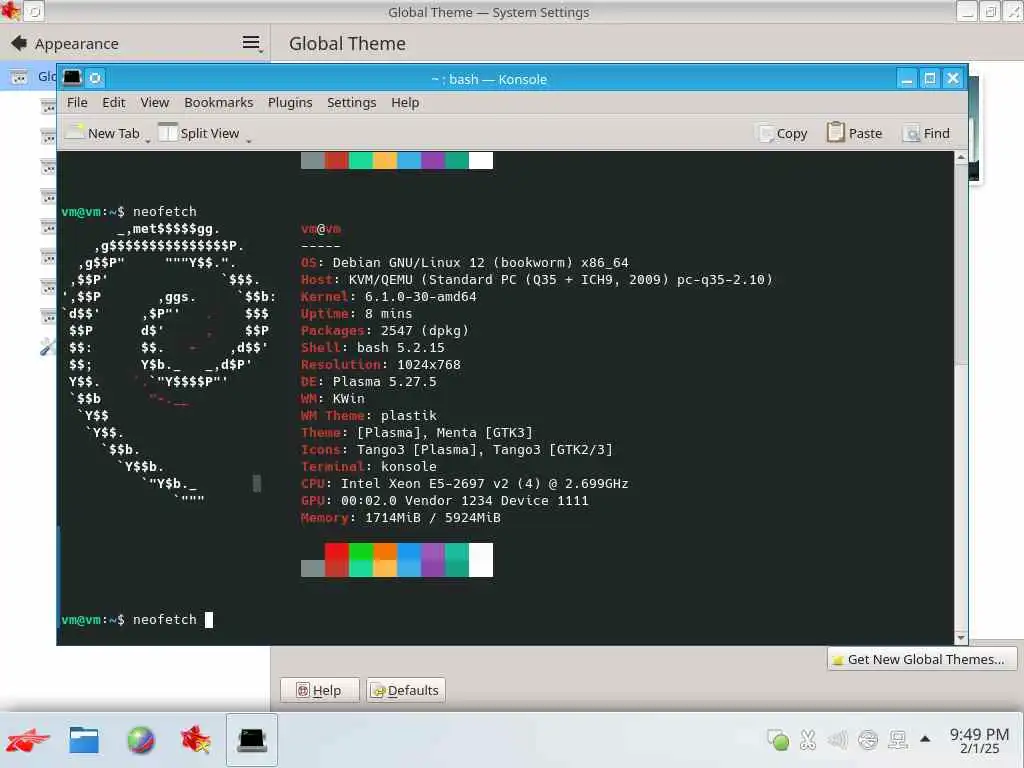Screen dimensions: 1024x768
Task: Click the Konsole vertical scrollbar handle
Action: (x=961, y=264)
